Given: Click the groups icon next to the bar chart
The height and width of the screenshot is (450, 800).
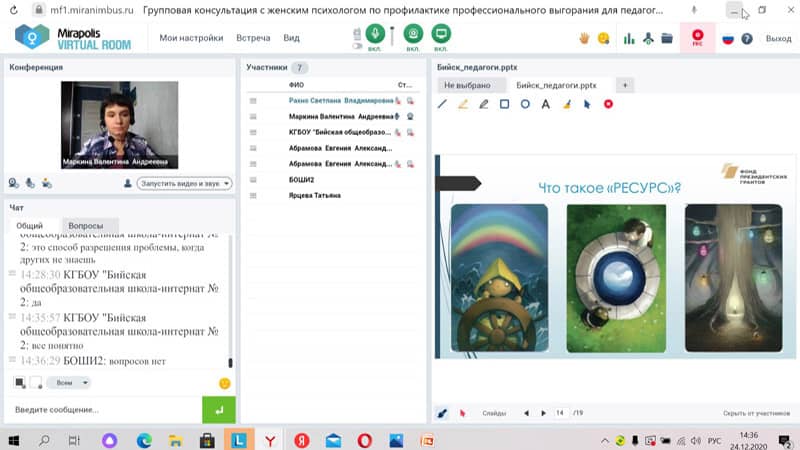Looking at the screenshot, I should coord(648,38).
